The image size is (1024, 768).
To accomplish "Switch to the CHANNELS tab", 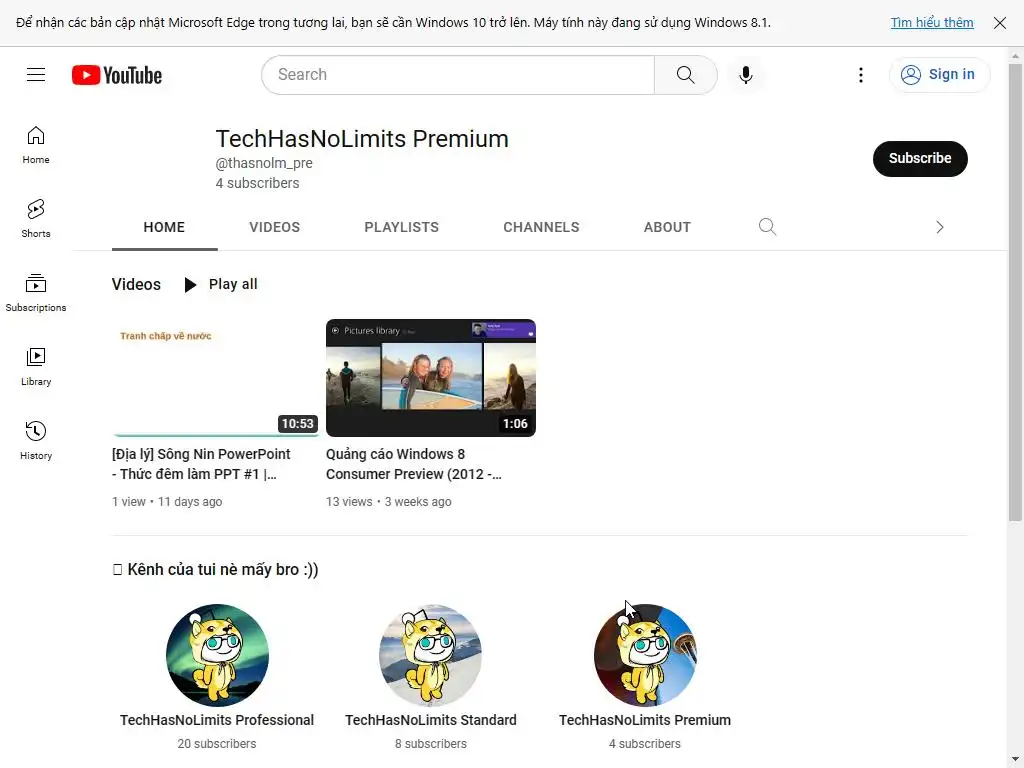I will [541, 227].
